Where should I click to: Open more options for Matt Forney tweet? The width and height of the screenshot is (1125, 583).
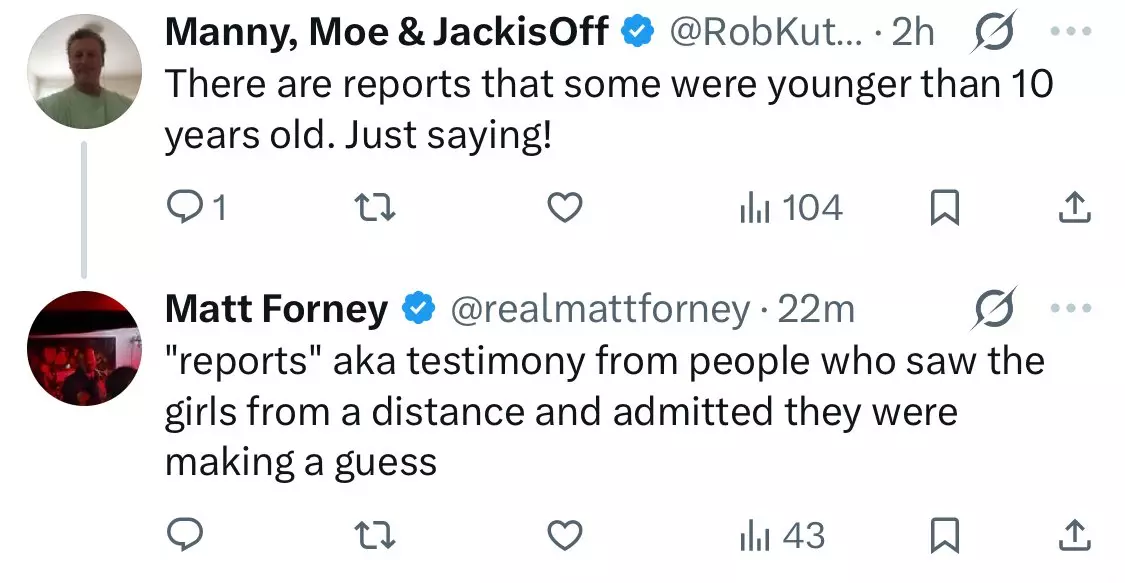tap(1071, 309)
